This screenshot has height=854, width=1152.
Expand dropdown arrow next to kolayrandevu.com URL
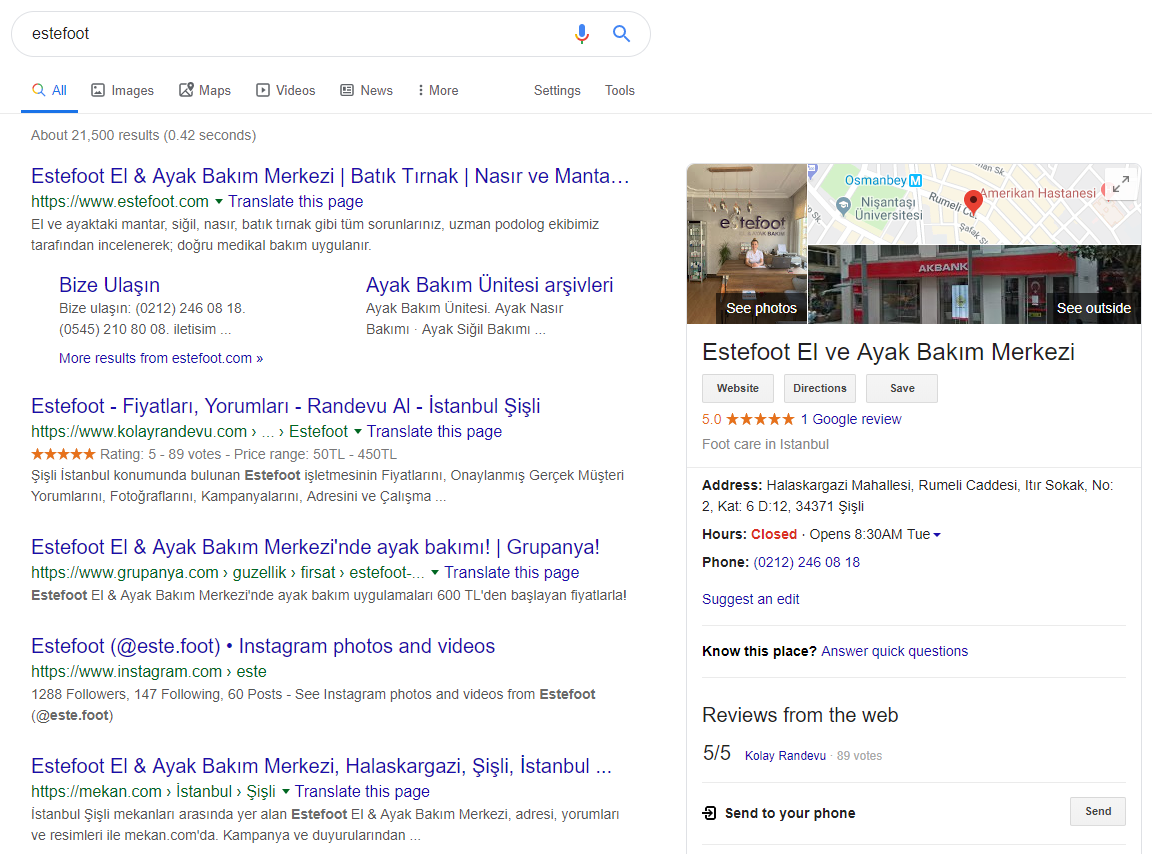point(358,431)
